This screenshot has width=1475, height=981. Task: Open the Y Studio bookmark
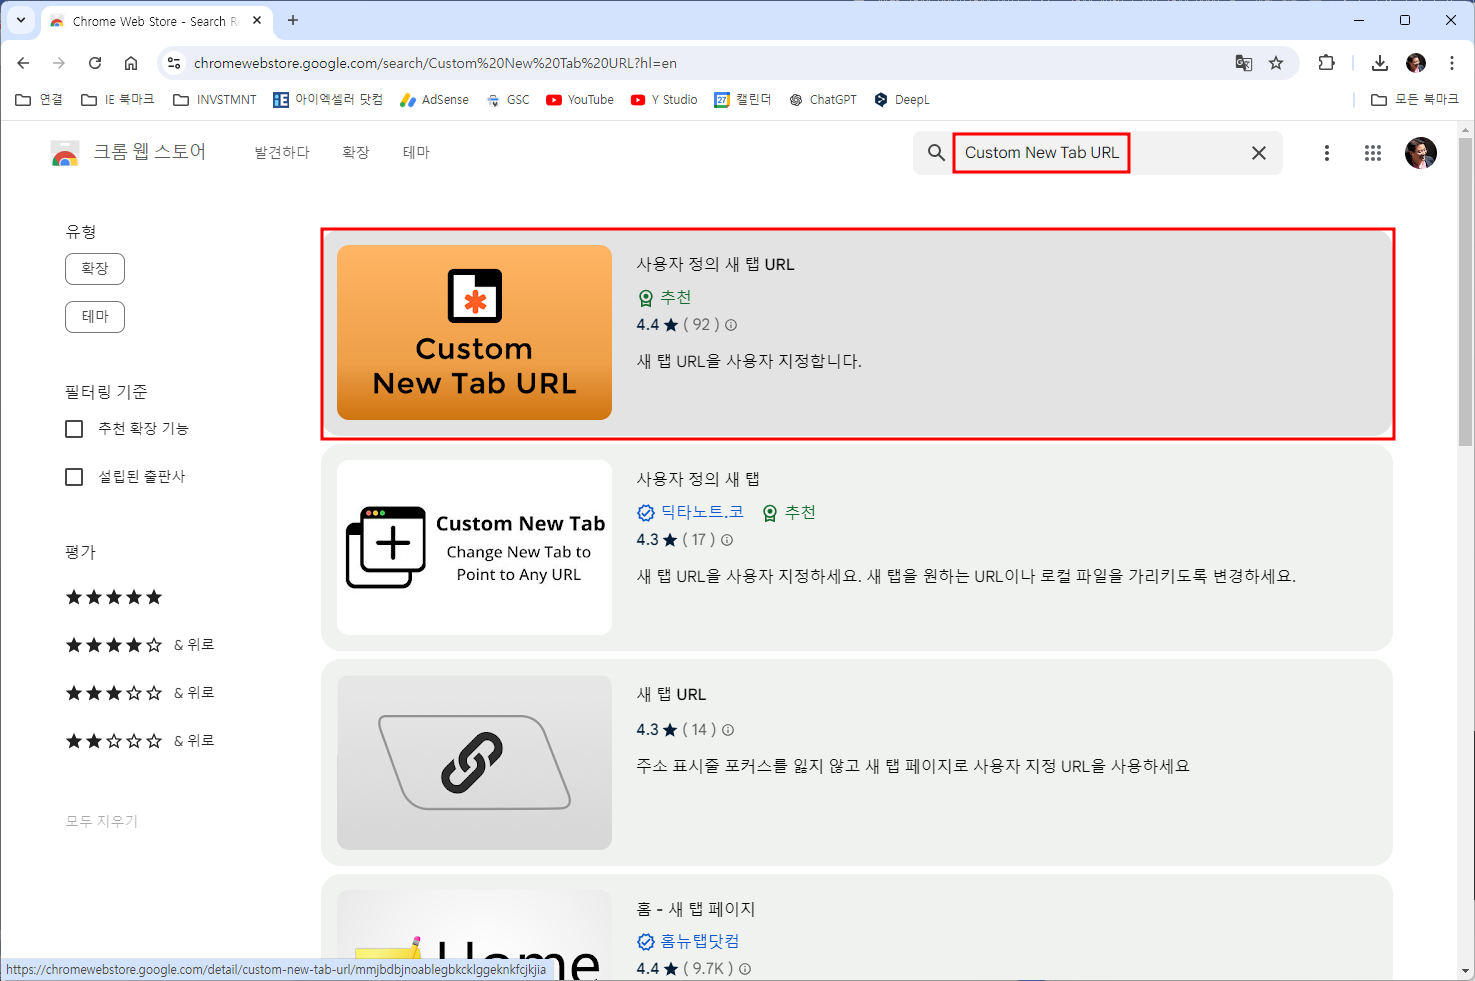pos(664,100)
